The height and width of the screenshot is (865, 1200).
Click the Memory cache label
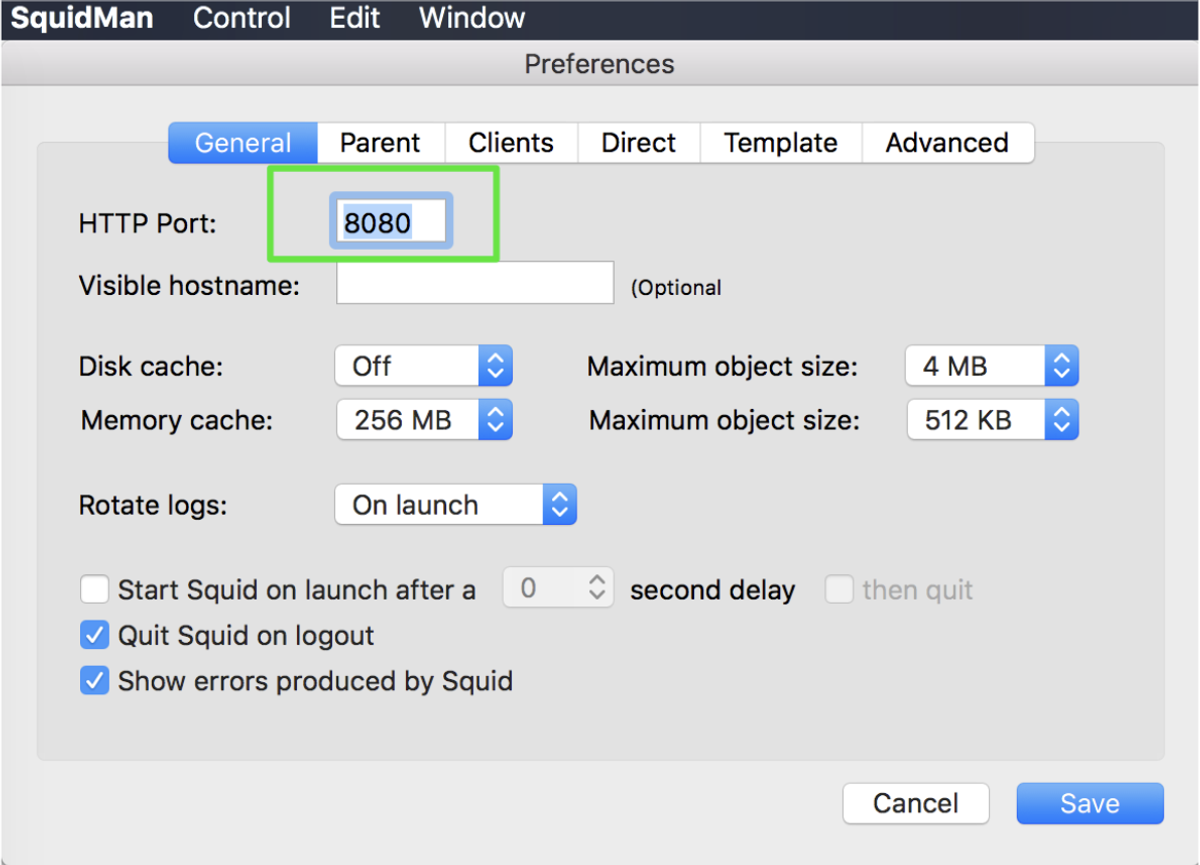point(177,420)
